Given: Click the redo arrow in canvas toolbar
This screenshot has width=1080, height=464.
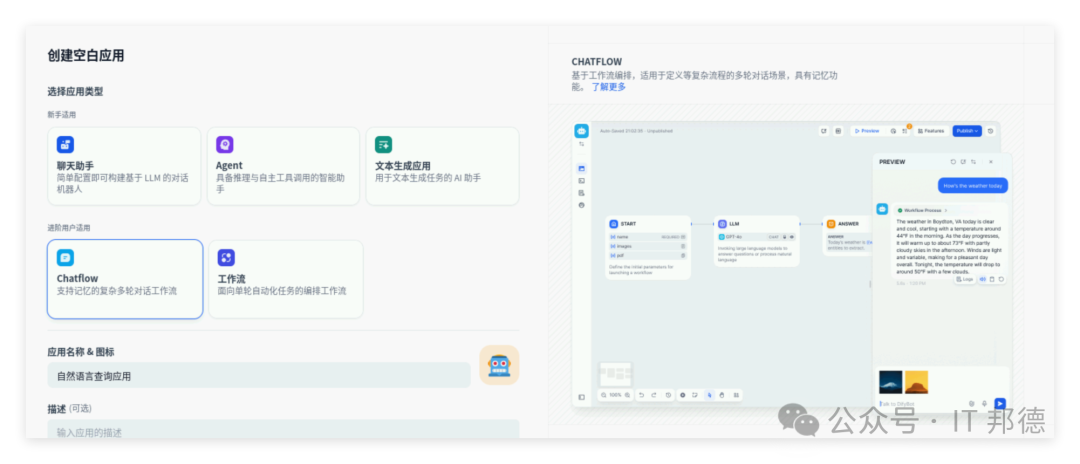Looking at the screenshot, I should [x=654, y=395].
